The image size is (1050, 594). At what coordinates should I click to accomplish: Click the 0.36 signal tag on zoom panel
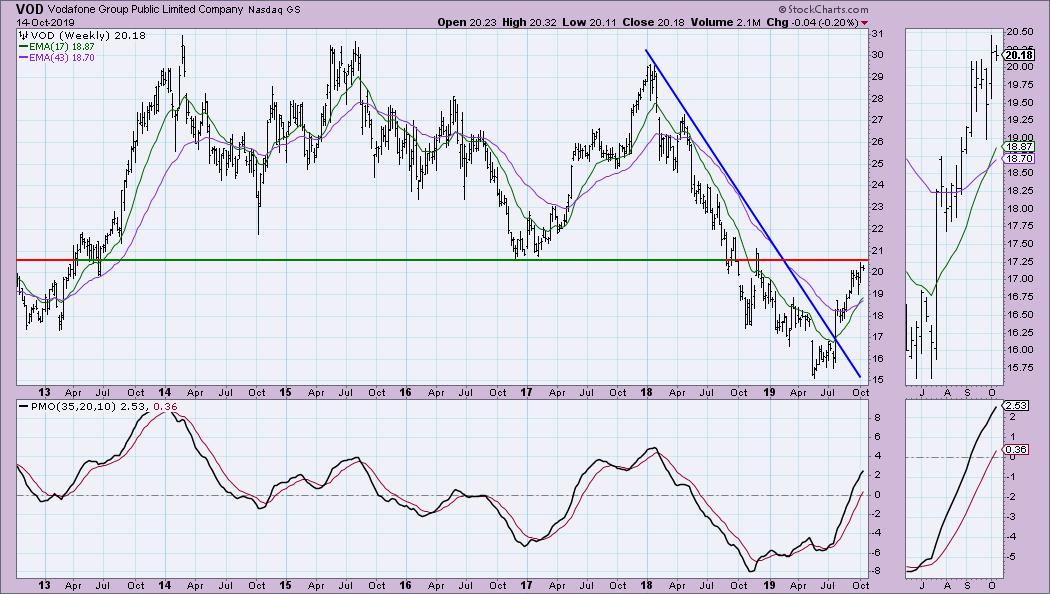(1016, 450)
